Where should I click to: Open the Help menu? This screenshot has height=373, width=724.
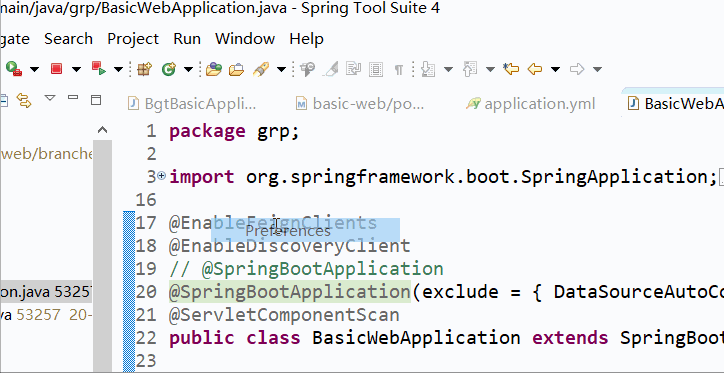306,39
